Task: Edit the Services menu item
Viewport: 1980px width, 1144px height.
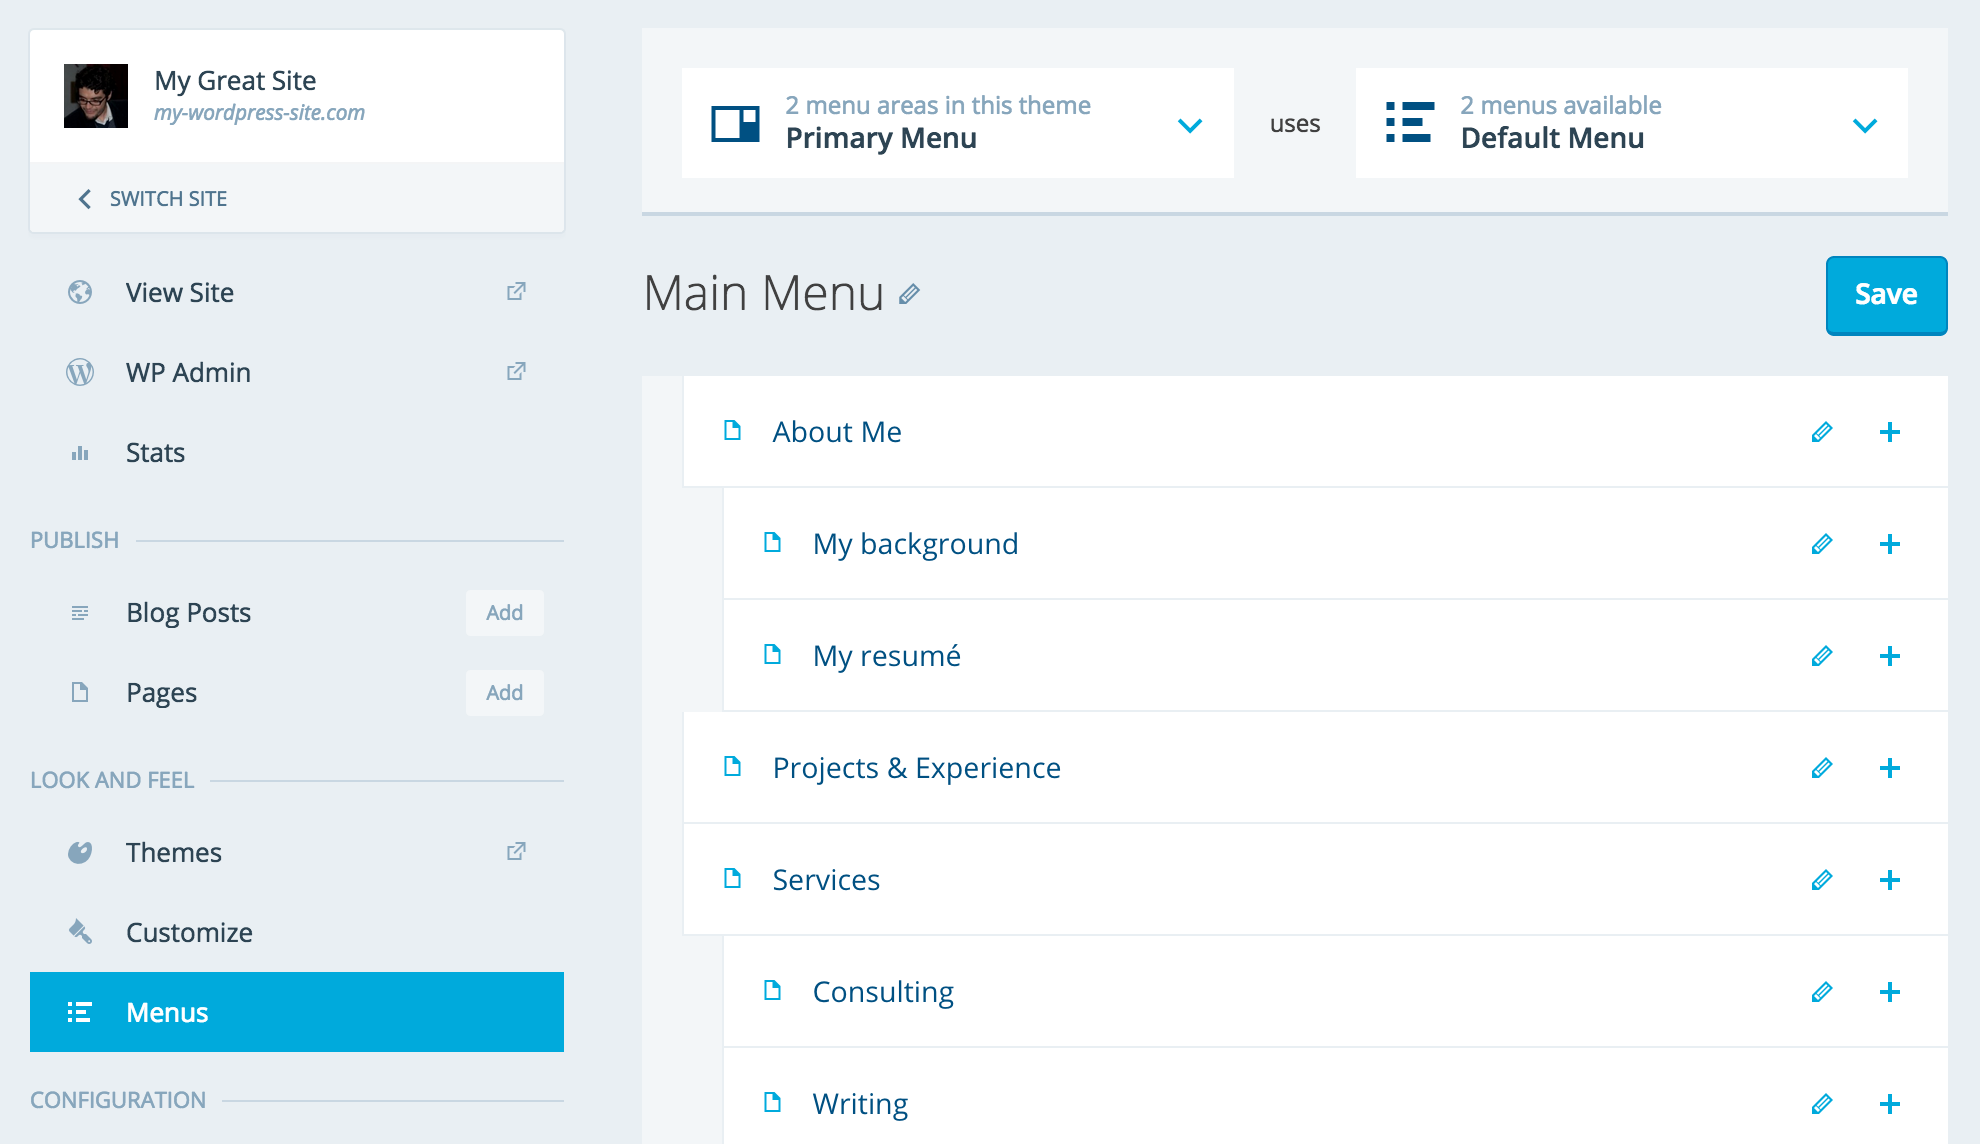Action: [1821, 880]
